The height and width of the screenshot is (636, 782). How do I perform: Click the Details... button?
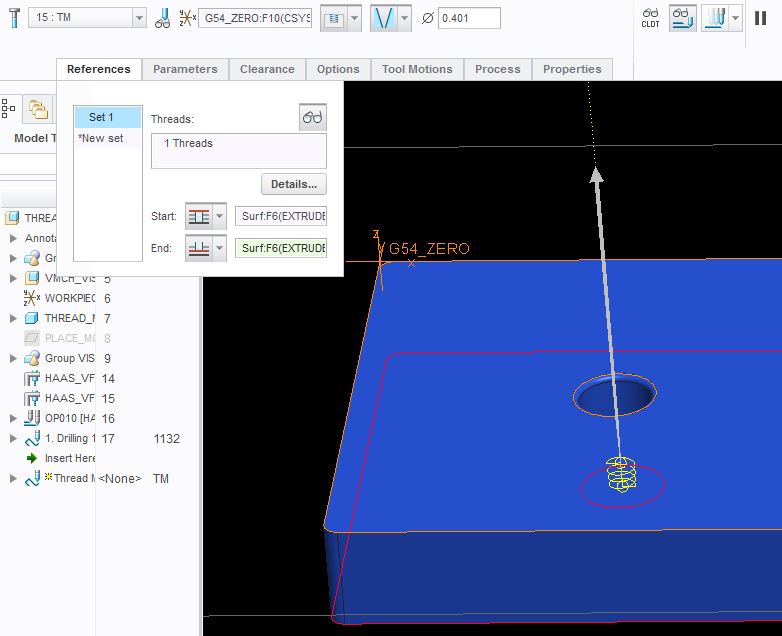coord(294,184)
